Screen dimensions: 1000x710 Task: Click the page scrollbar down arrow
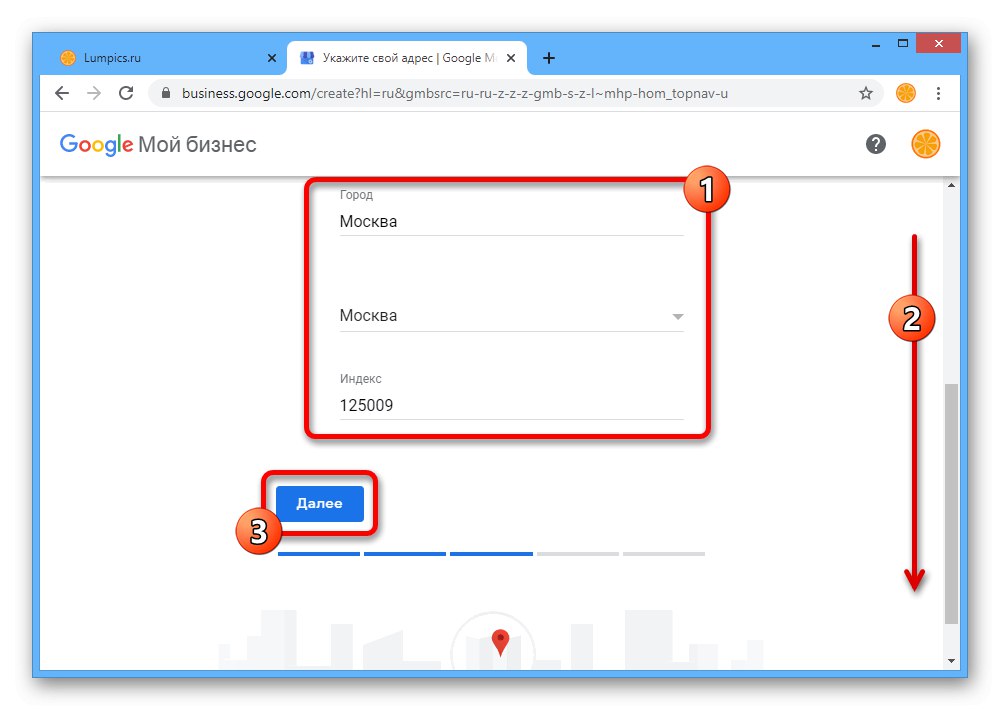(x=951, y=661)
